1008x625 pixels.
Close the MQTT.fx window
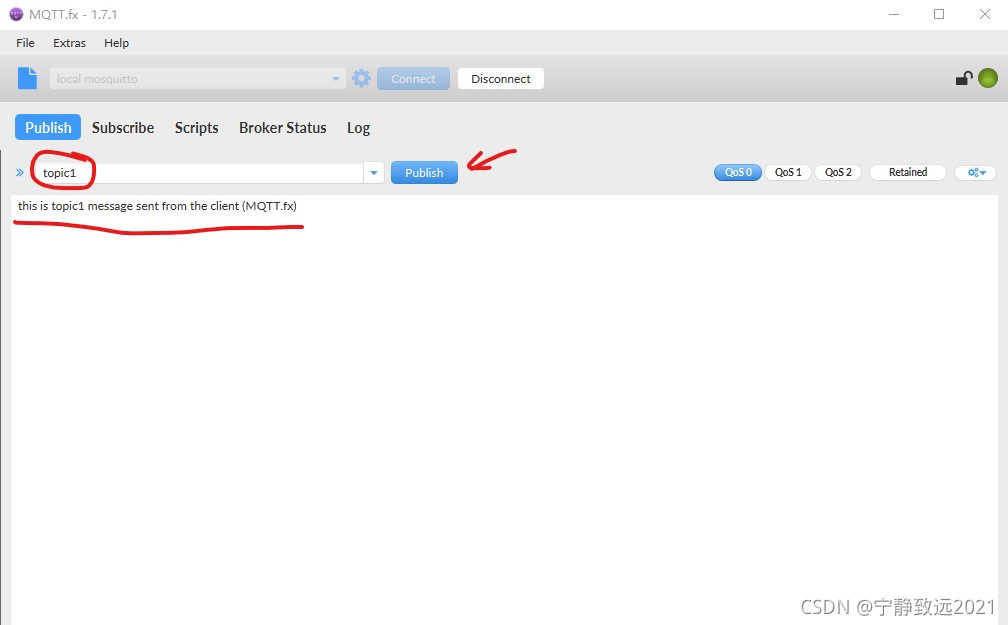[985, 14]
